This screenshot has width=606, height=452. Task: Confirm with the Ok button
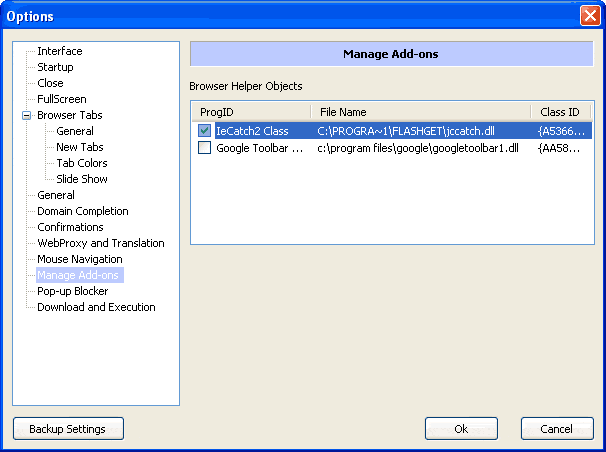click(x=461, y=428)
